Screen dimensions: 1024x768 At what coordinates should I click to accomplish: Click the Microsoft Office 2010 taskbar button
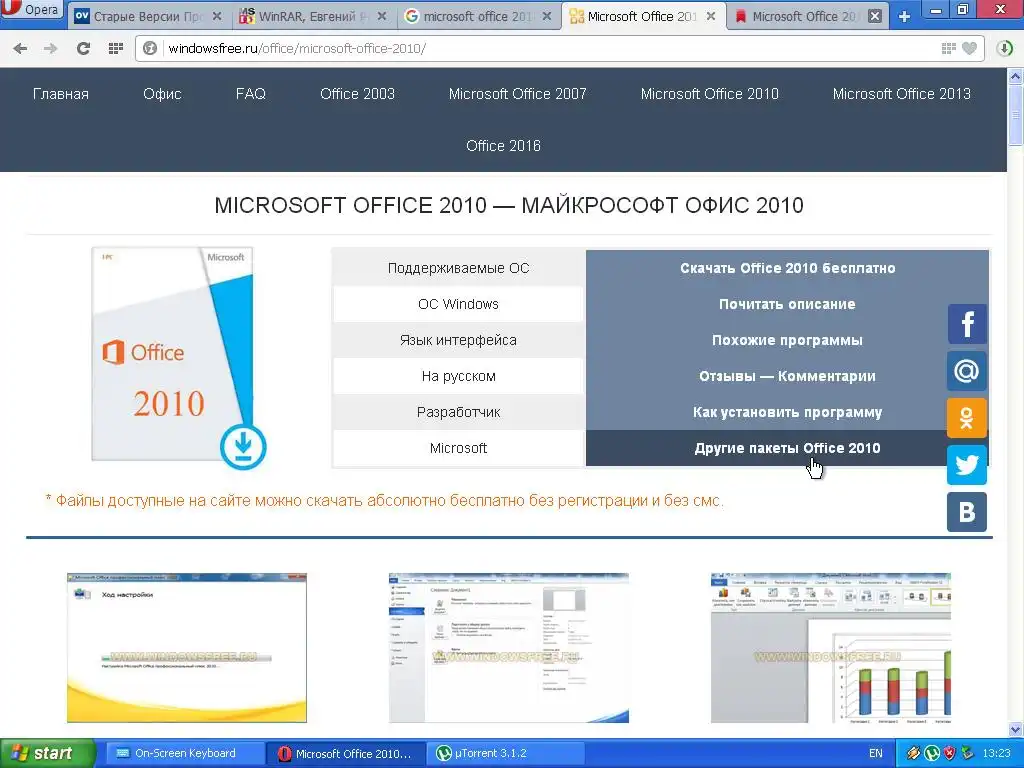(346, 754)
